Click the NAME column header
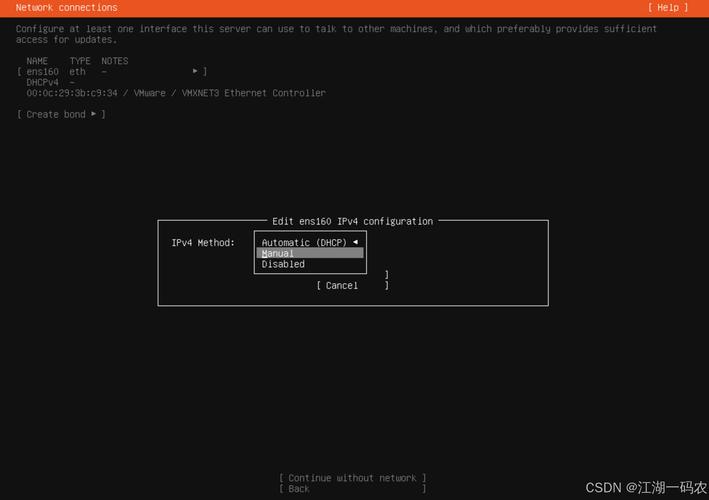 click(37, 61)
